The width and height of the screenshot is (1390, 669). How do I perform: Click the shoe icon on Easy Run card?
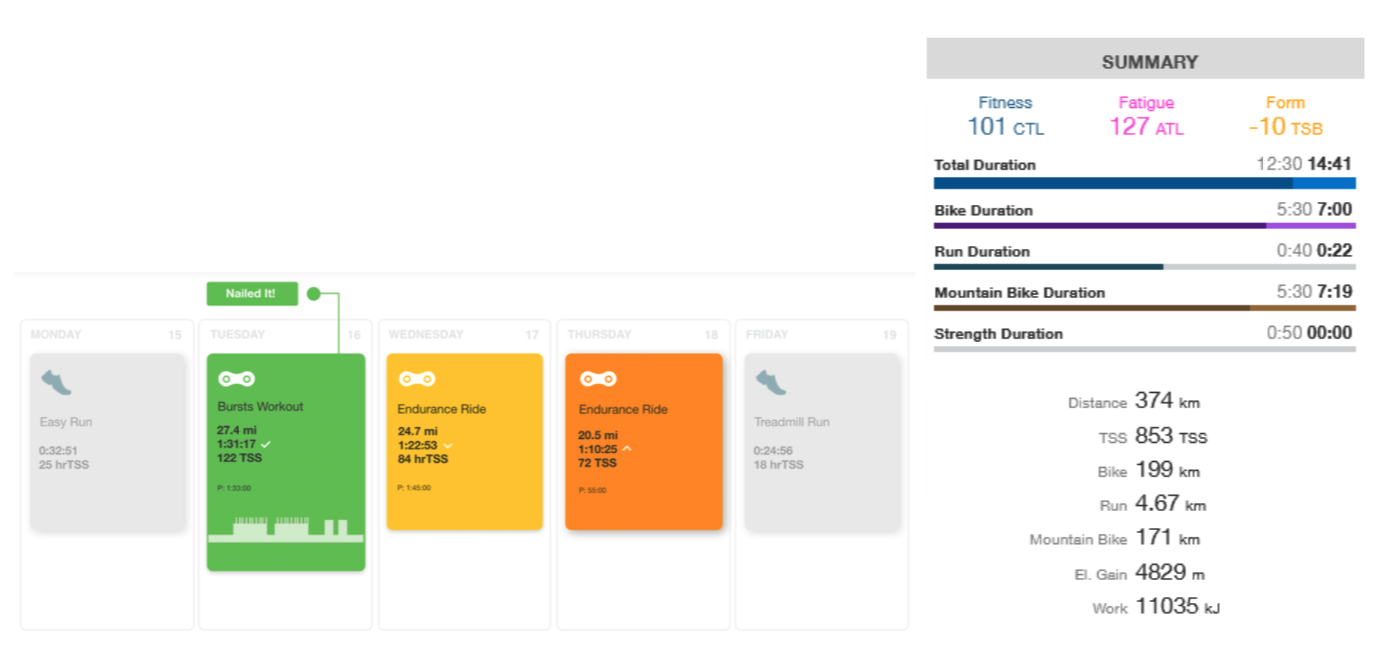(x=55, y=381)
